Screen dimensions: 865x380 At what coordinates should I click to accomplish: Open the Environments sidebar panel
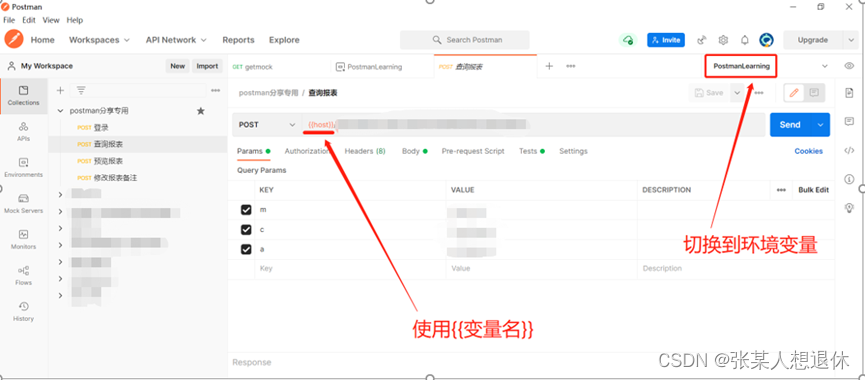pyautogui.click(x=23, y=168)
